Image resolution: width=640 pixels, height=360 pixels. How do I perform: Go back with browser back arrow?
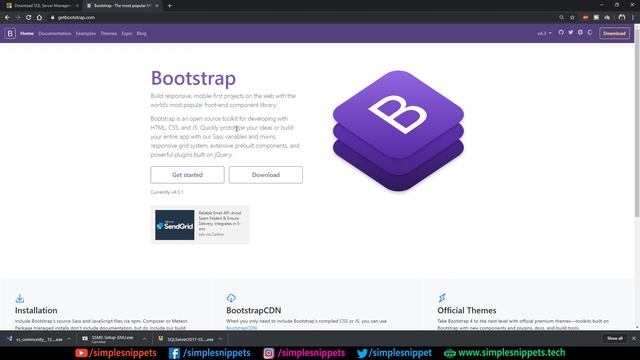point(7,18)
